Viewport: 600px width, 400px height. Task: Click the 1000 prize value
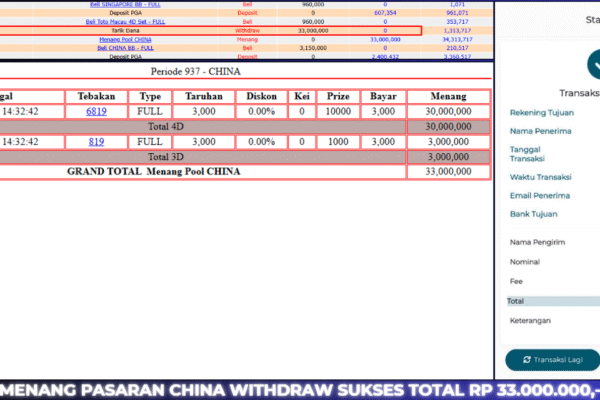coord(338,142)
